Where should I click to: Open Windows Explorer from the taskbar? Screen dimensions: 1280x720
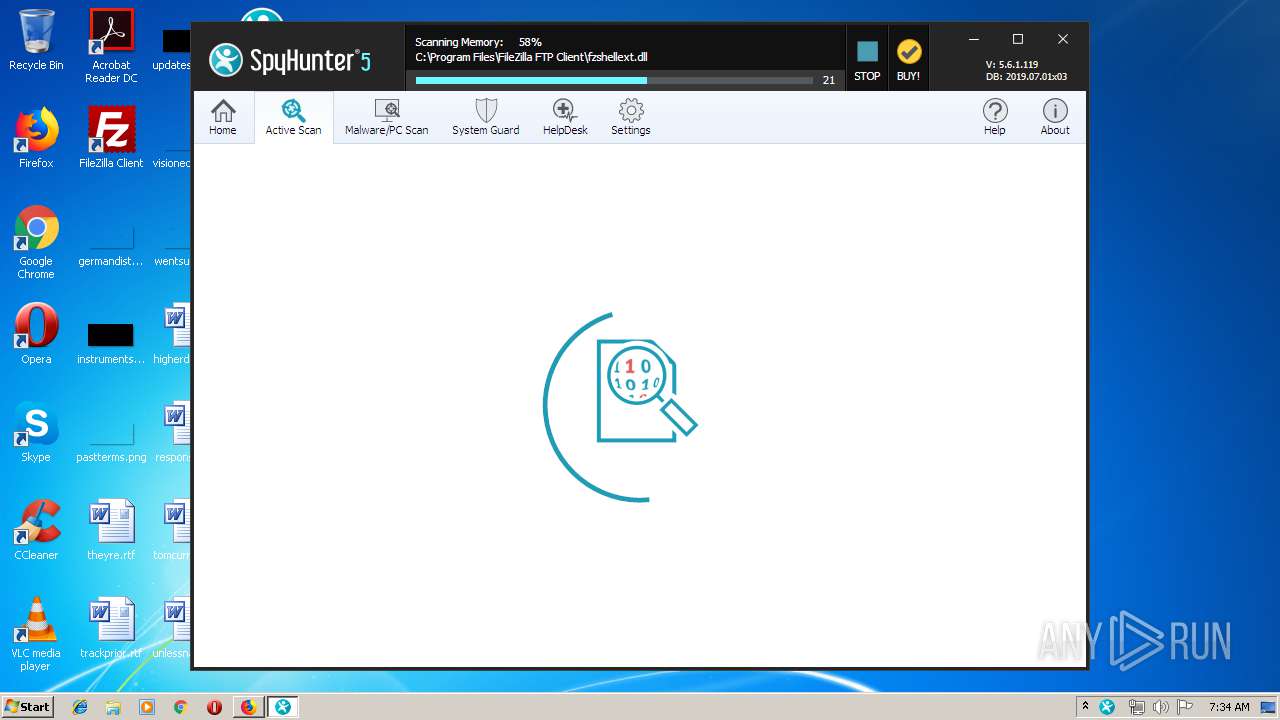click(x=113, y=707)
